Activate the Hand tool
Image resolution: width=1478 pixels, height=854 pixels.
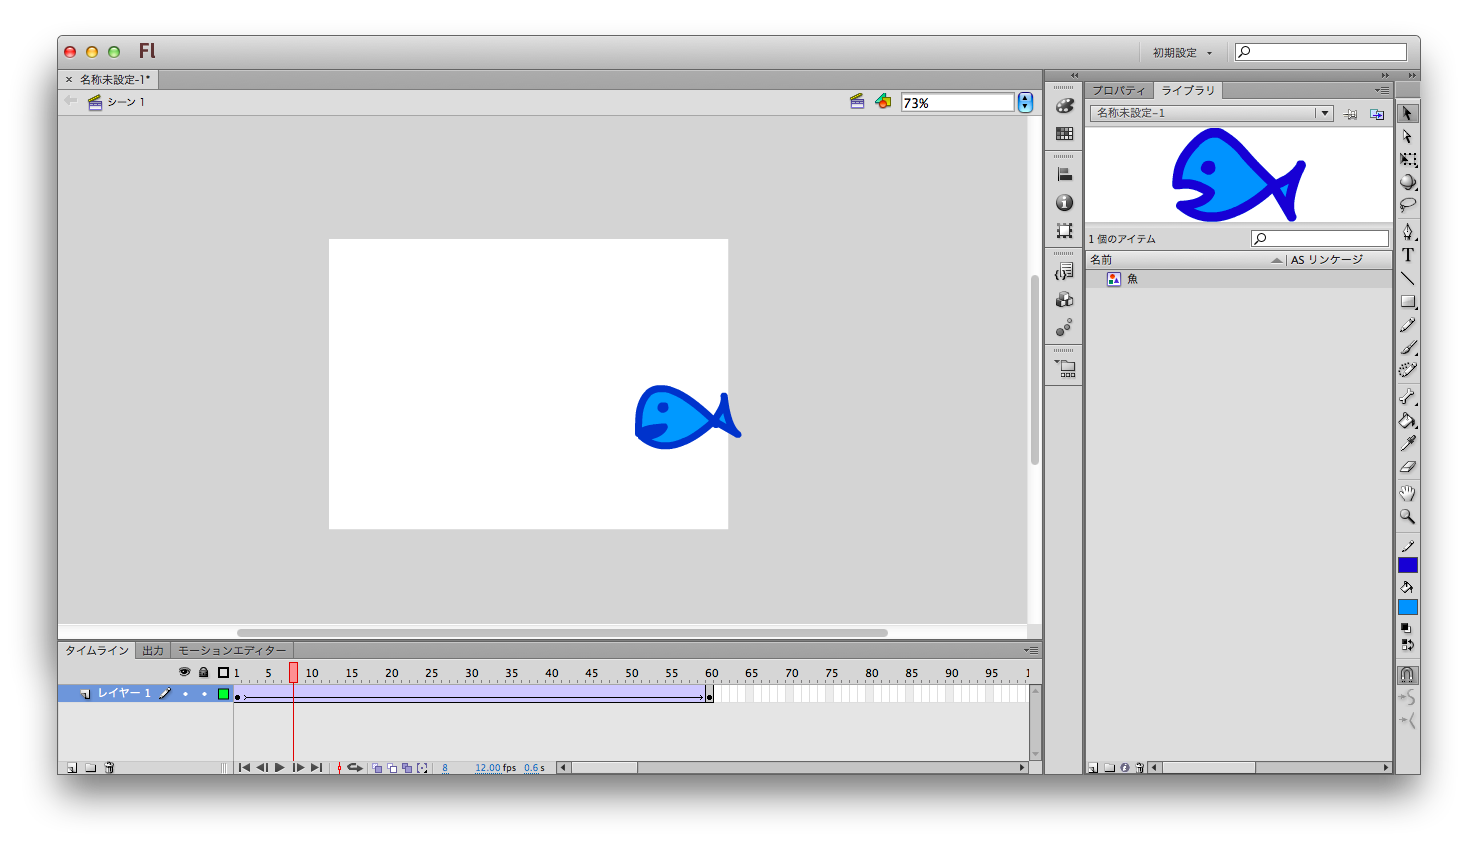(1407, 493)
